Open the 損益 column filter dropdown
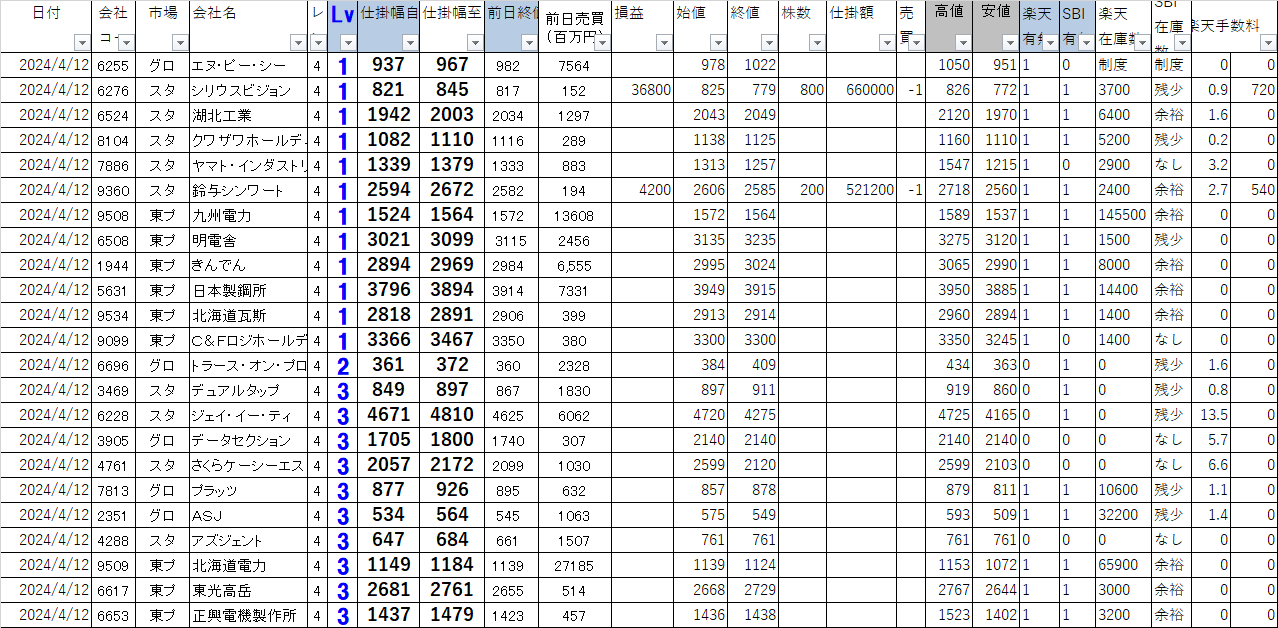Image resolution: width=1278 pixels, height=628 pixels. tap(664, 43)
